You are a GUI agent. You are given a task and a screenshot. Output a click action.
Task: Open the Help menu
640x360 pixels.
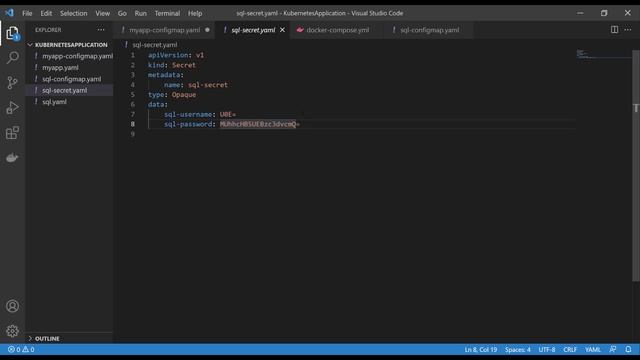[x=195, y=13]
